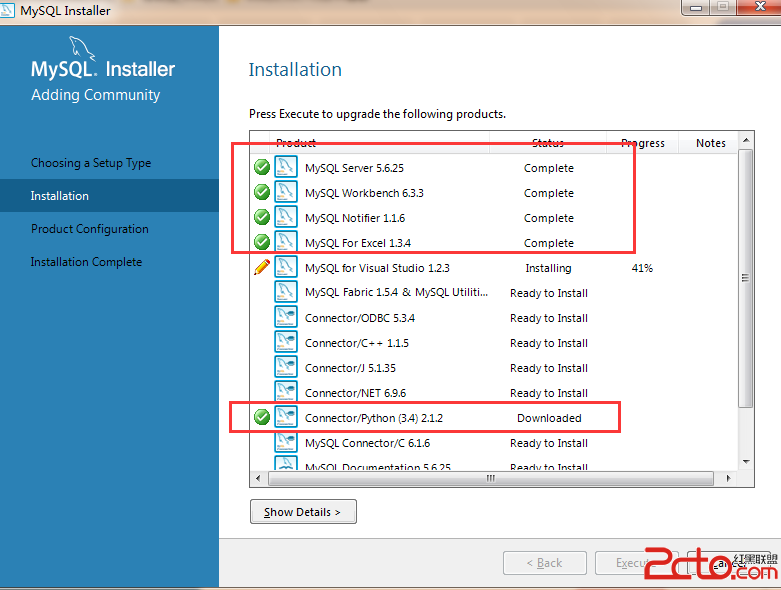Click the Installing status text
This screenshot has width=781, height=590.
pyautogui.click(x=548, y=268)
